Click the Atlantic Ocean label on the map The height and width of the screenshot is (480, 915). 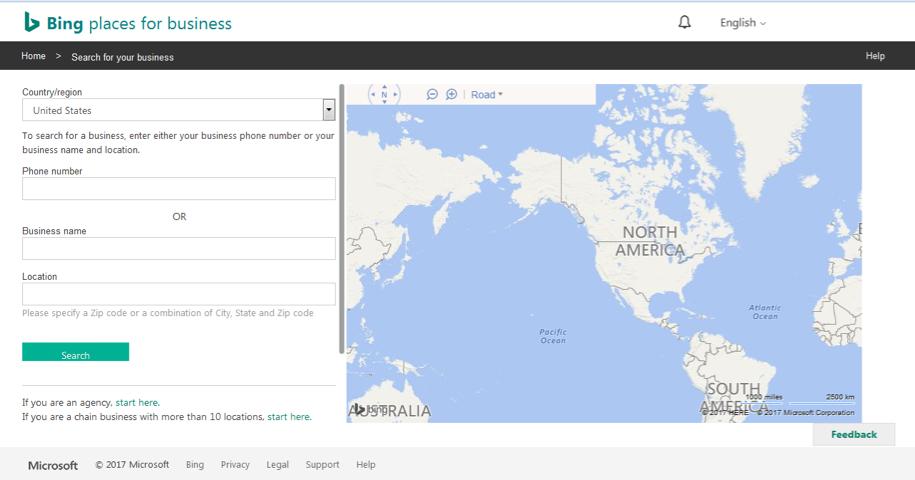(764, 312)
